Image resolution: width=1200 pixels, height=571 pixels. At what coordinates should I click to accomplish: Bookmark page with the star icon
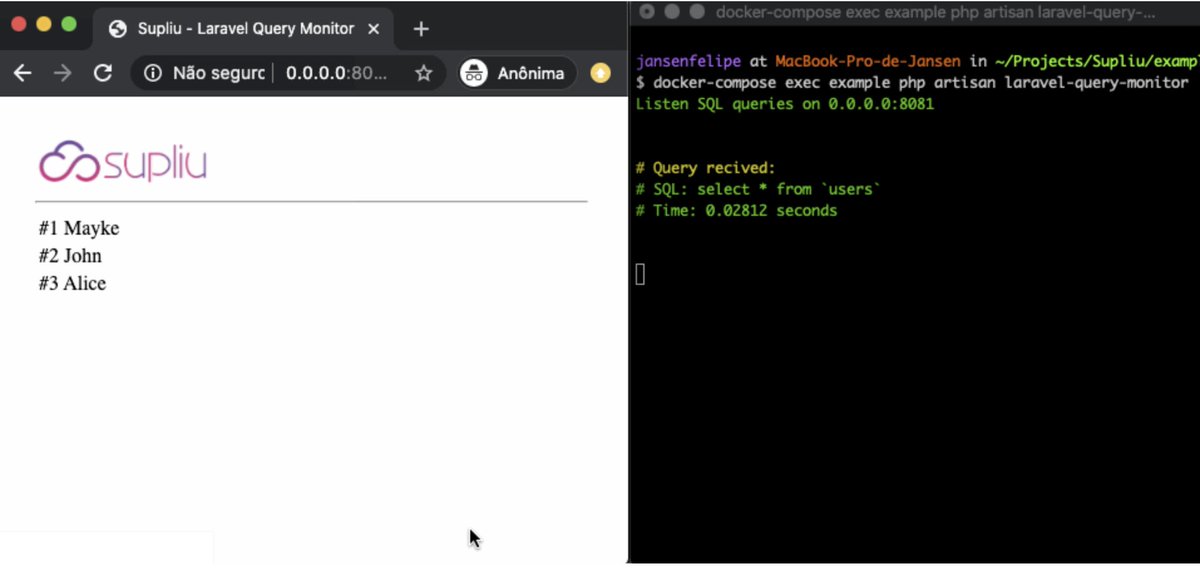pos(424,73)
